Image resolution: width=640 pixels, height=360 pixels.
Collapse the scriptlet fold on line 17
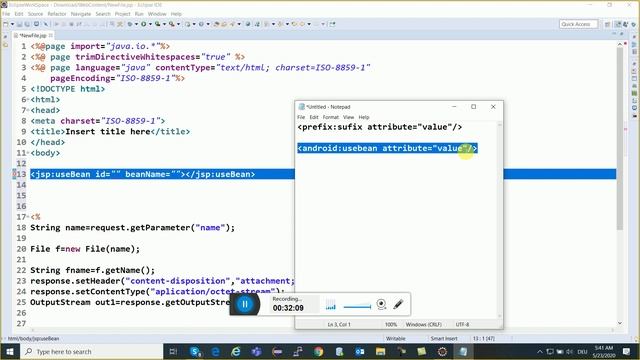(28, 217)
